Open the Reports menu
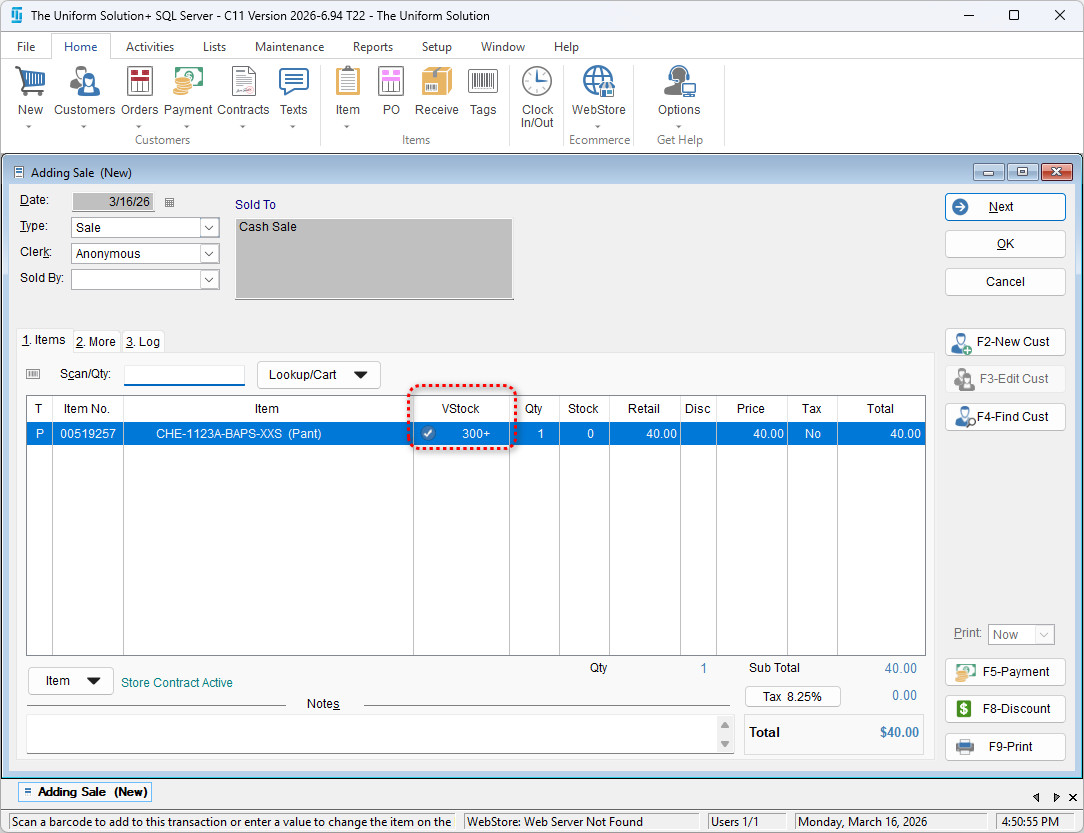1084x833 pixels. [372, 47]
